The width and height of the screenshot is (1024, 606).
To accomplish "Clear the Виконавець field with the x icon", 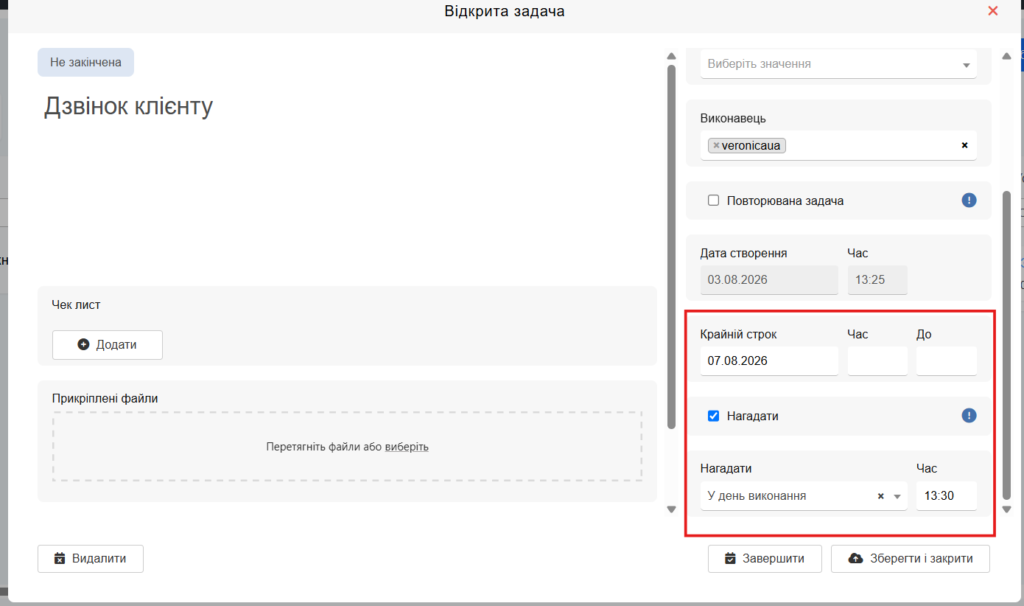I will [x=965, y=145].
